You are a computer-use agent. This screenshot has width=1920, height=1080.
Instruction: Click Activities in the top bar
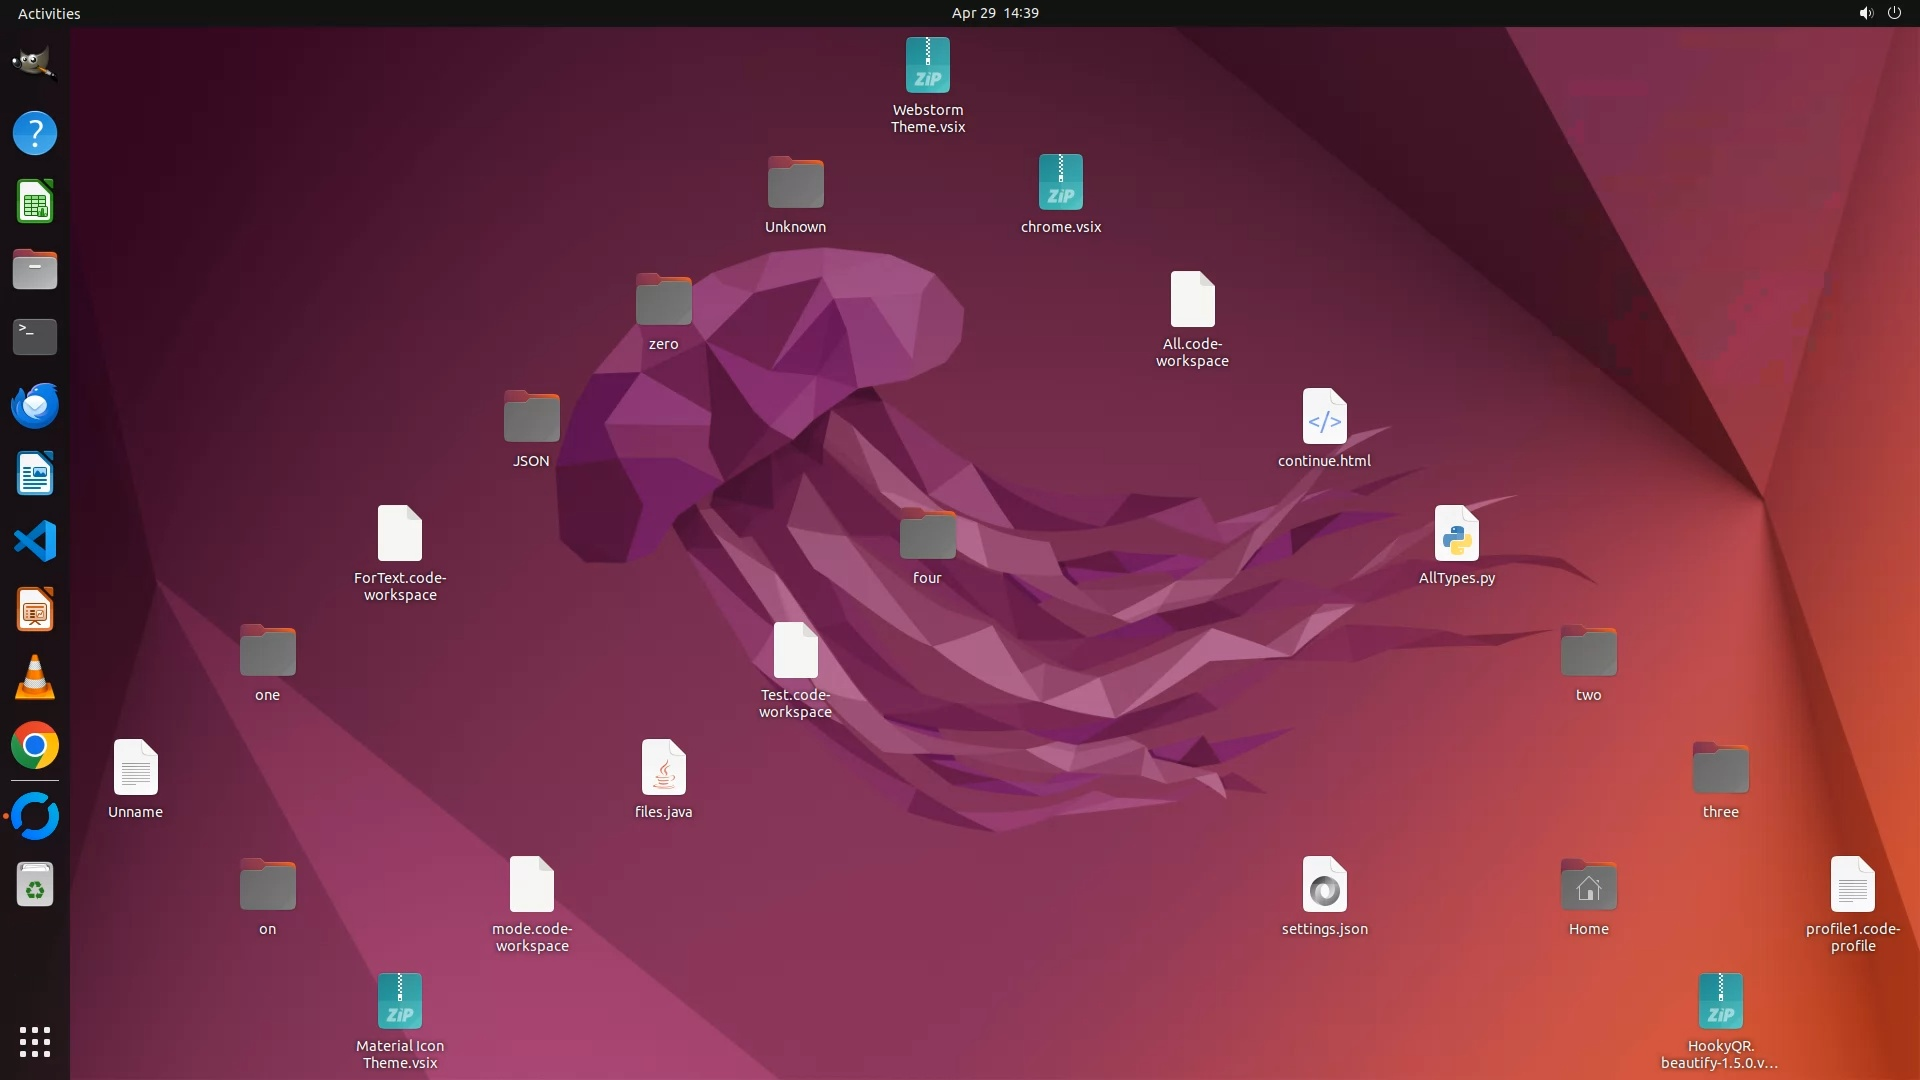point(49,13)
